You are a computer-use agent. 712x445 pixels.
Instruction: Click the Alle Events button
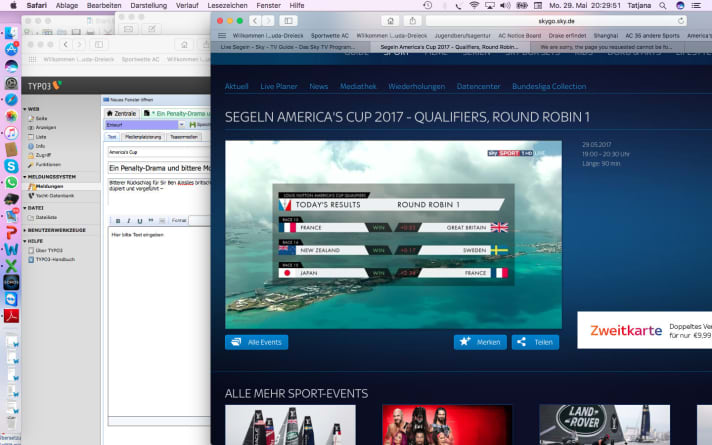pyautogui.click(x=257, y=342)
